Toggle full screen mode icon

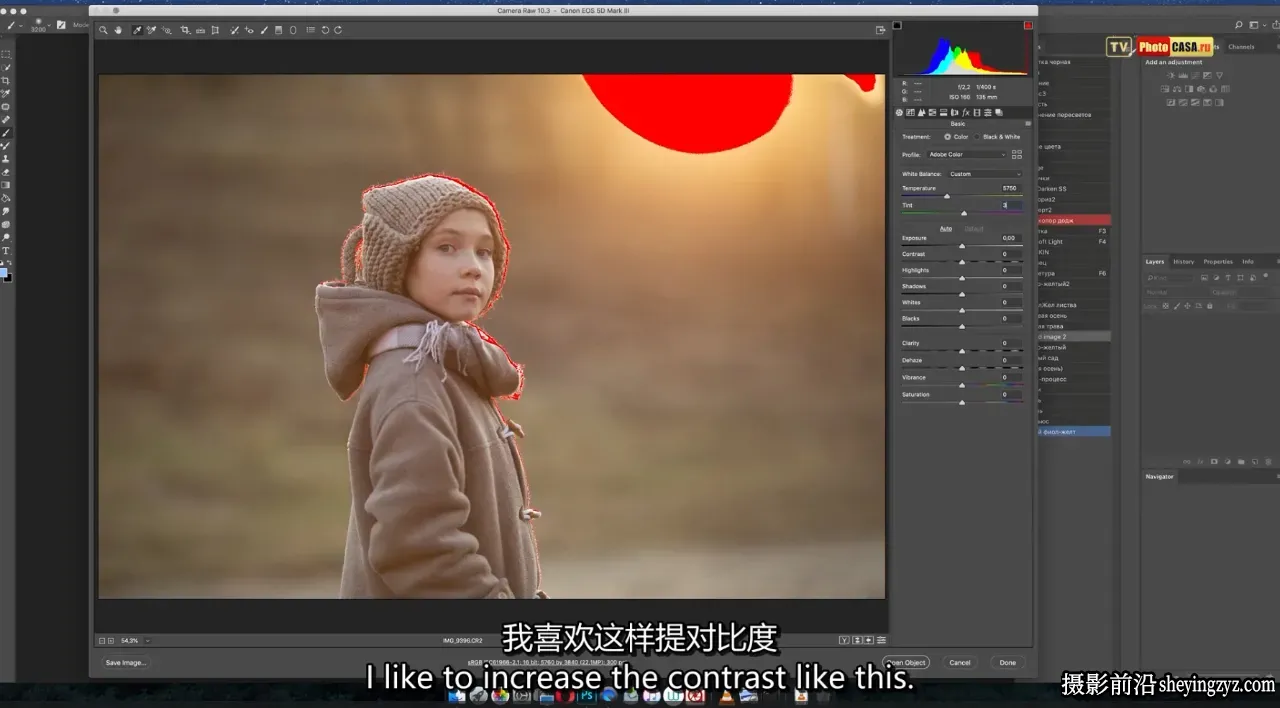point(880,30)
